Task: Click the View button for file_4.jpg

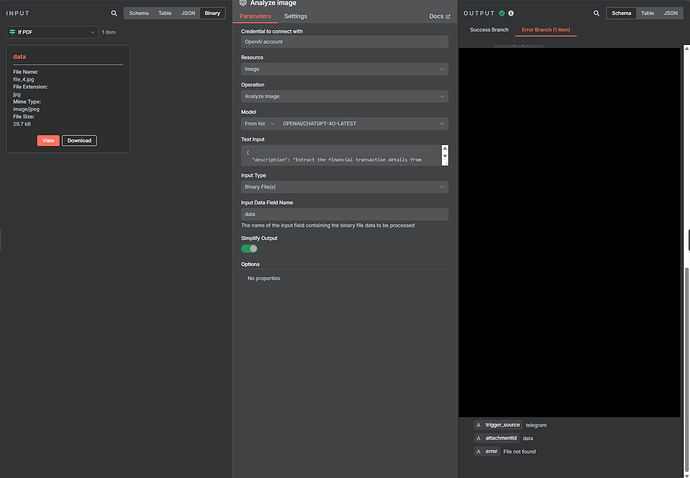Action: 48,140
